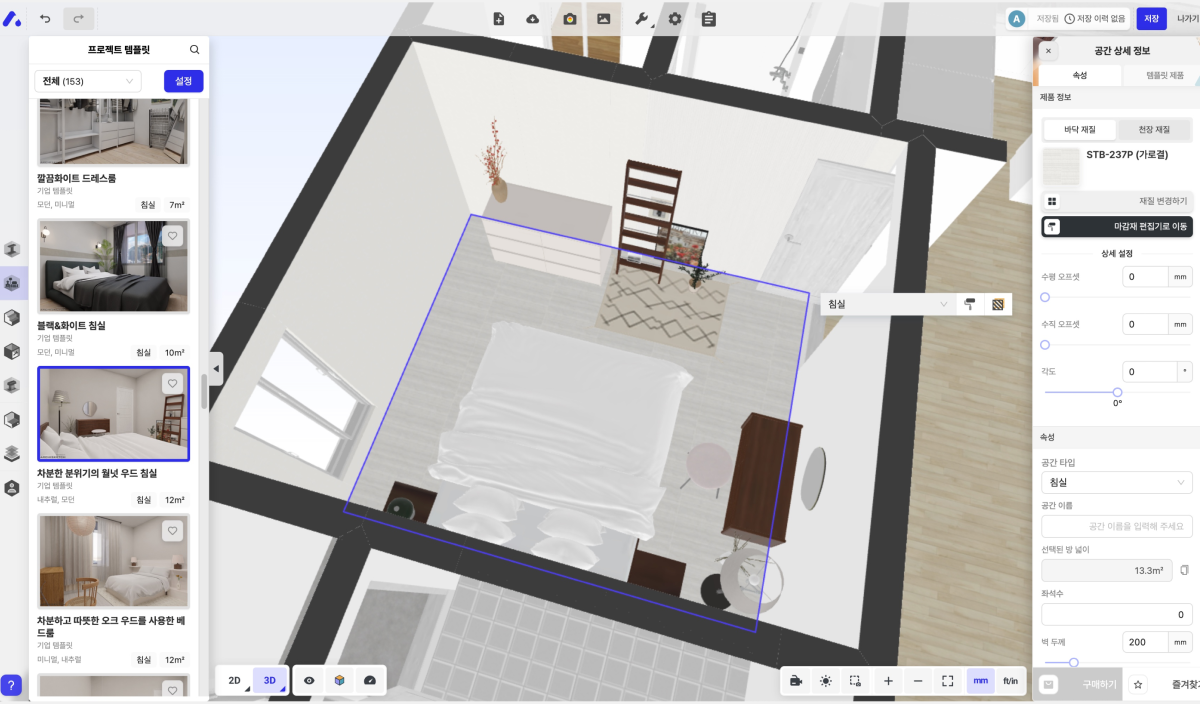Select the 바닥 재질 tab
Screen dimensions: 1200x704
1079,129
